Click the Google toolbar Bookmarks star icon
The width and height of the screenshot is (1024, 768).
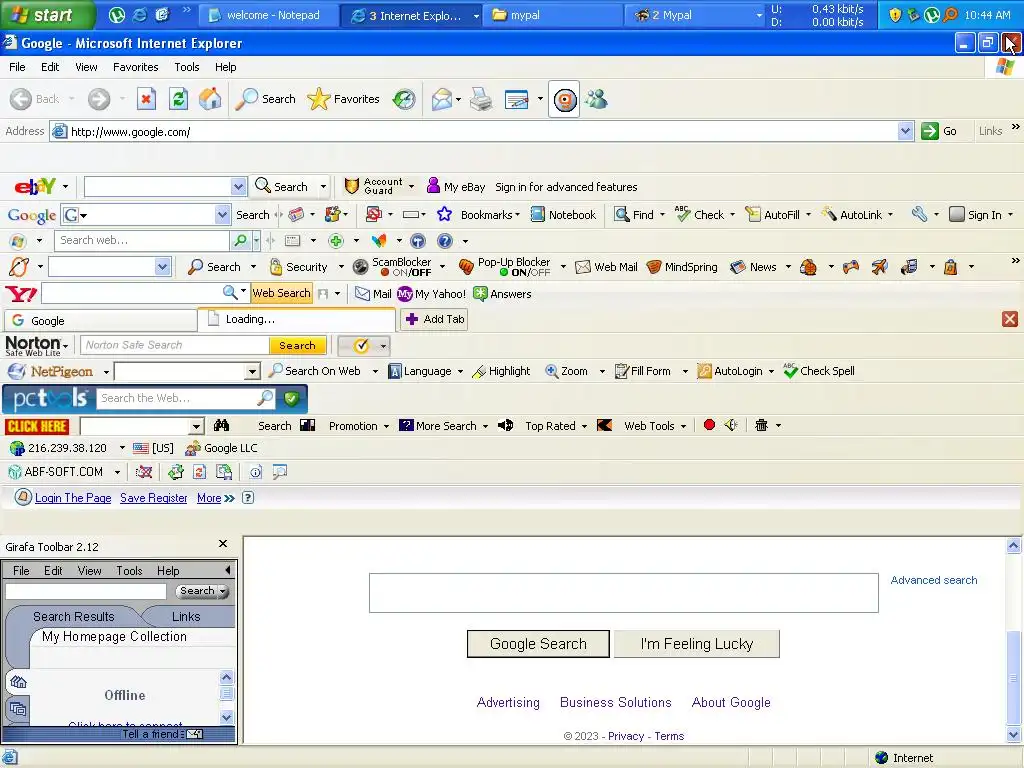tap(444, 214)
